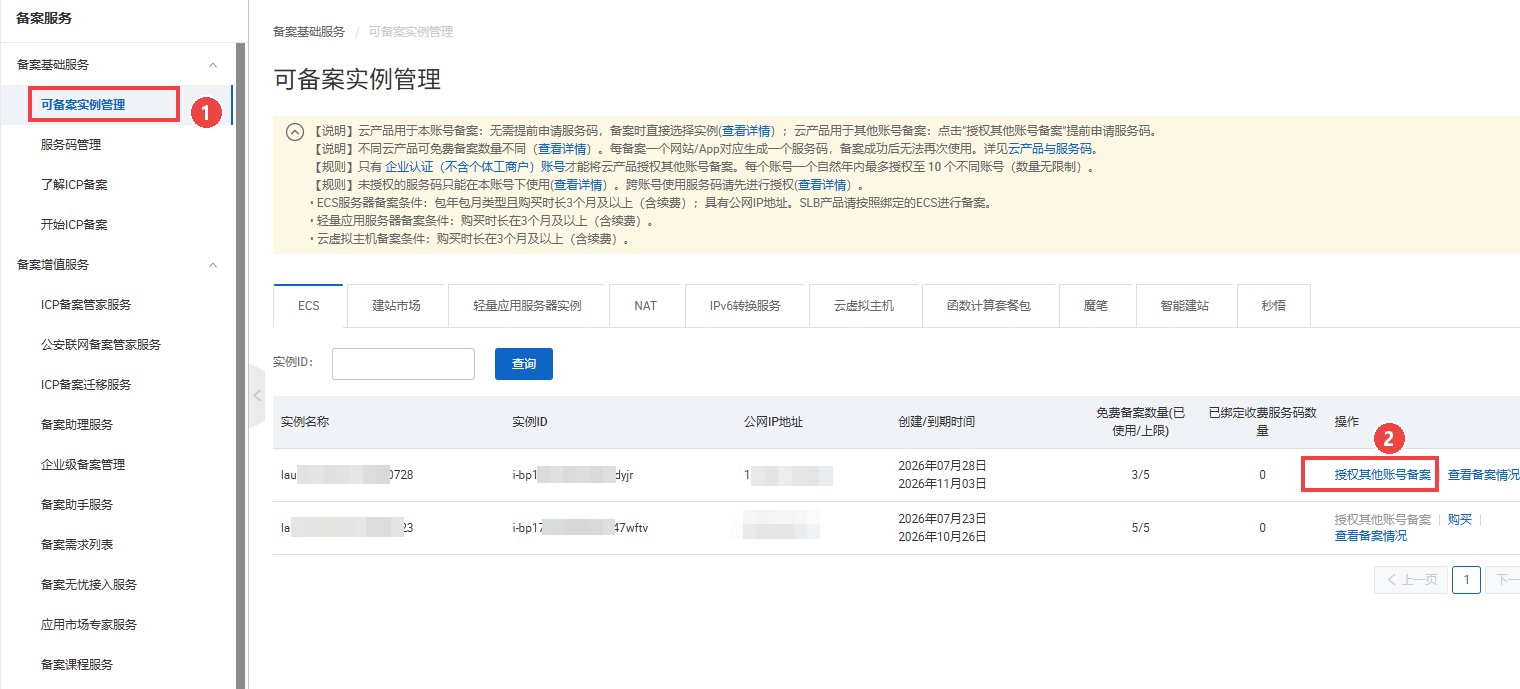The height and width of the screenshot is (689, 1520).
Task: Open 企业级备案管理
Action: coord(83,465)
